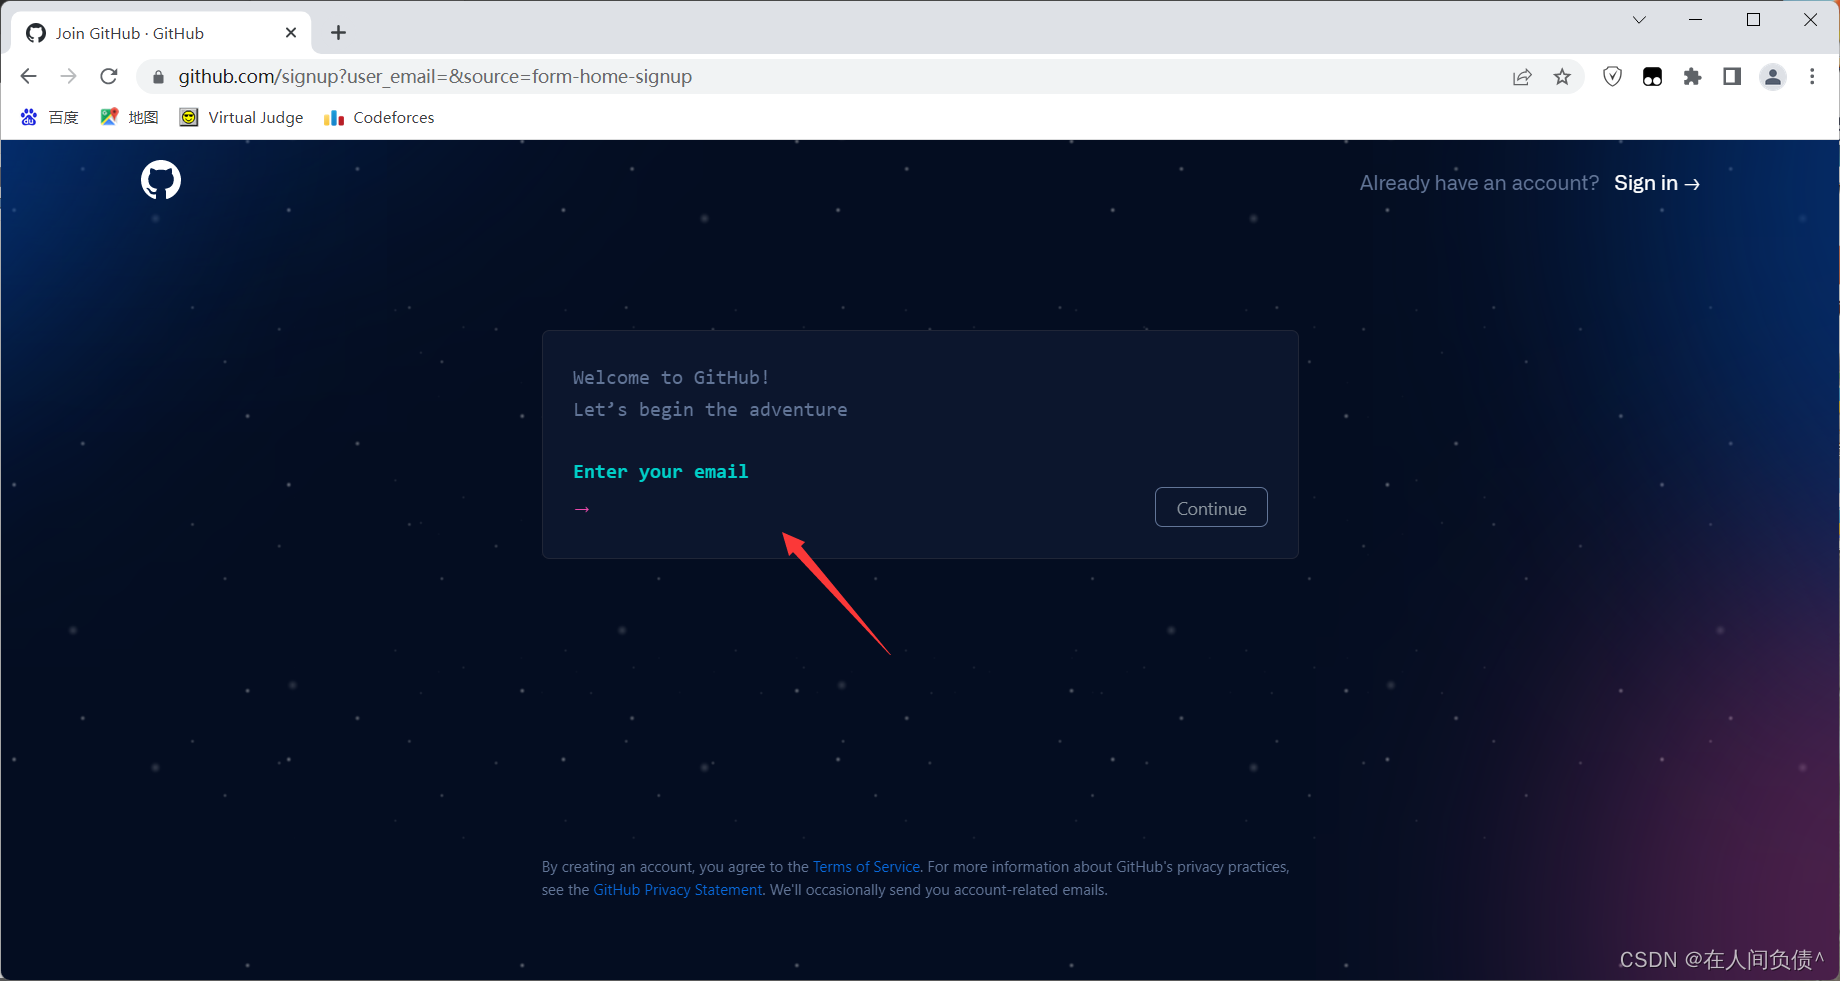
Task: Select the Join GitHub tab
Action: (x=161, y=33)
